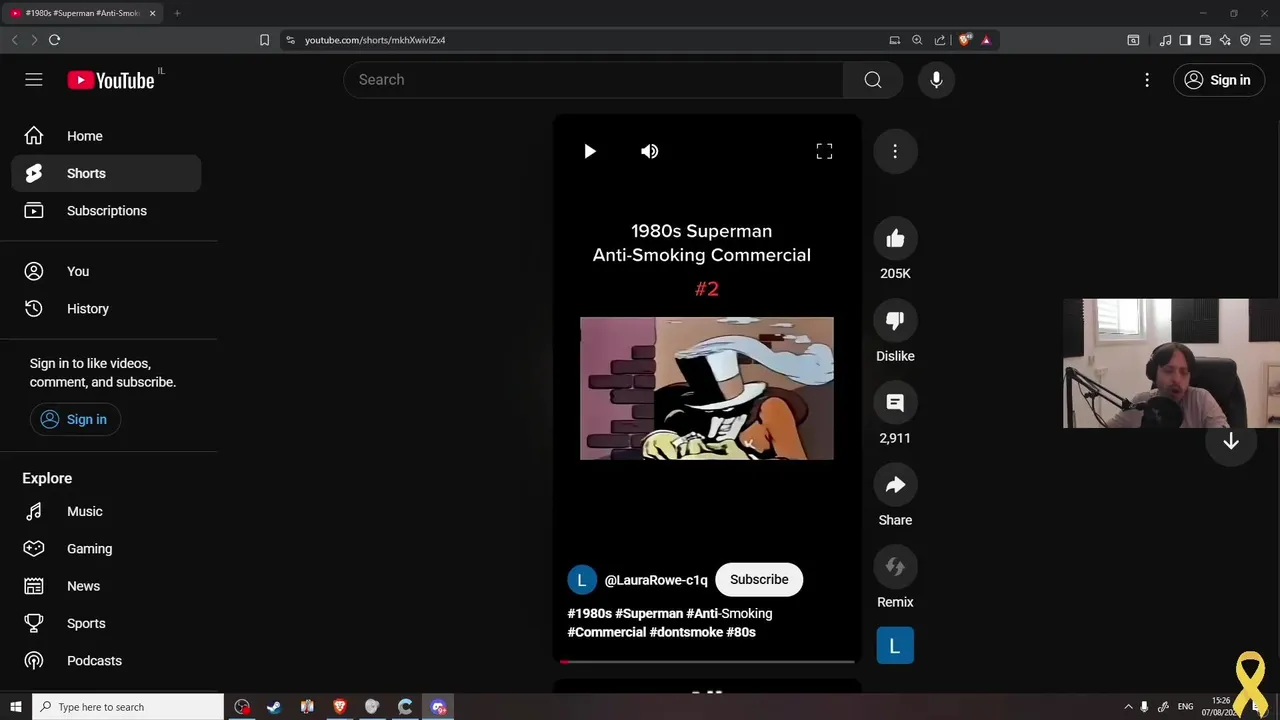Open the YouTube settings three-dot menu
This screenshot has width=1280, height=720.
coord(1147,80)
